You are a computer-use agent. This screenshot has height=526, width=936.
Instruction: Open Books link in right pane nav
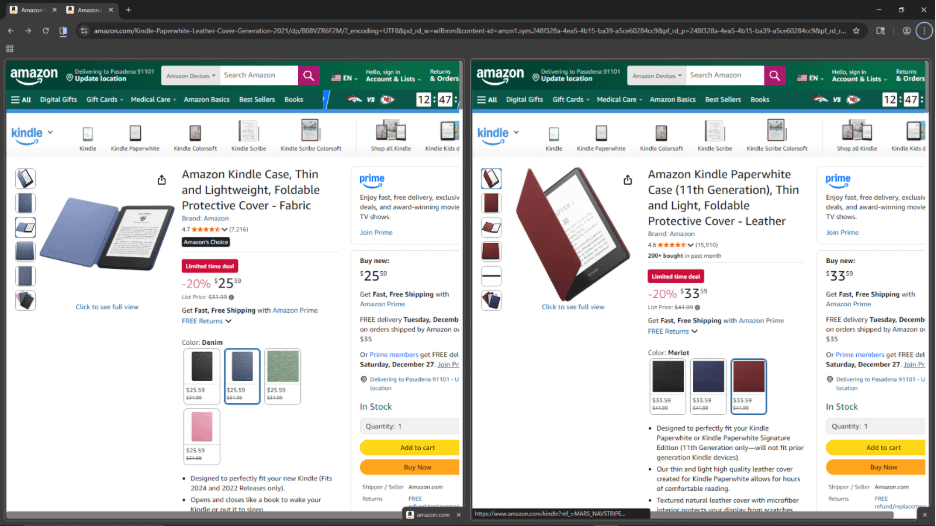click(x=760, y=100)
